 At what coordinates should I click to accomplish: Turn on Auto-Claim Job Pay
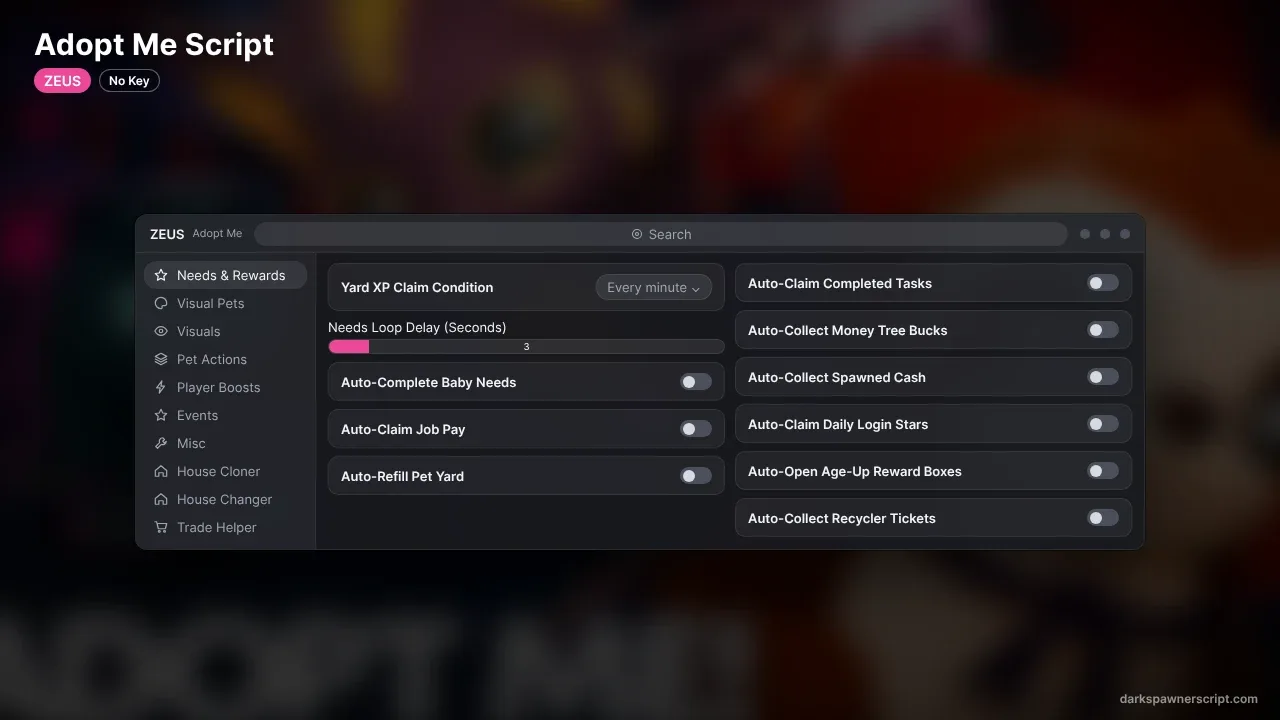[696, 429]
